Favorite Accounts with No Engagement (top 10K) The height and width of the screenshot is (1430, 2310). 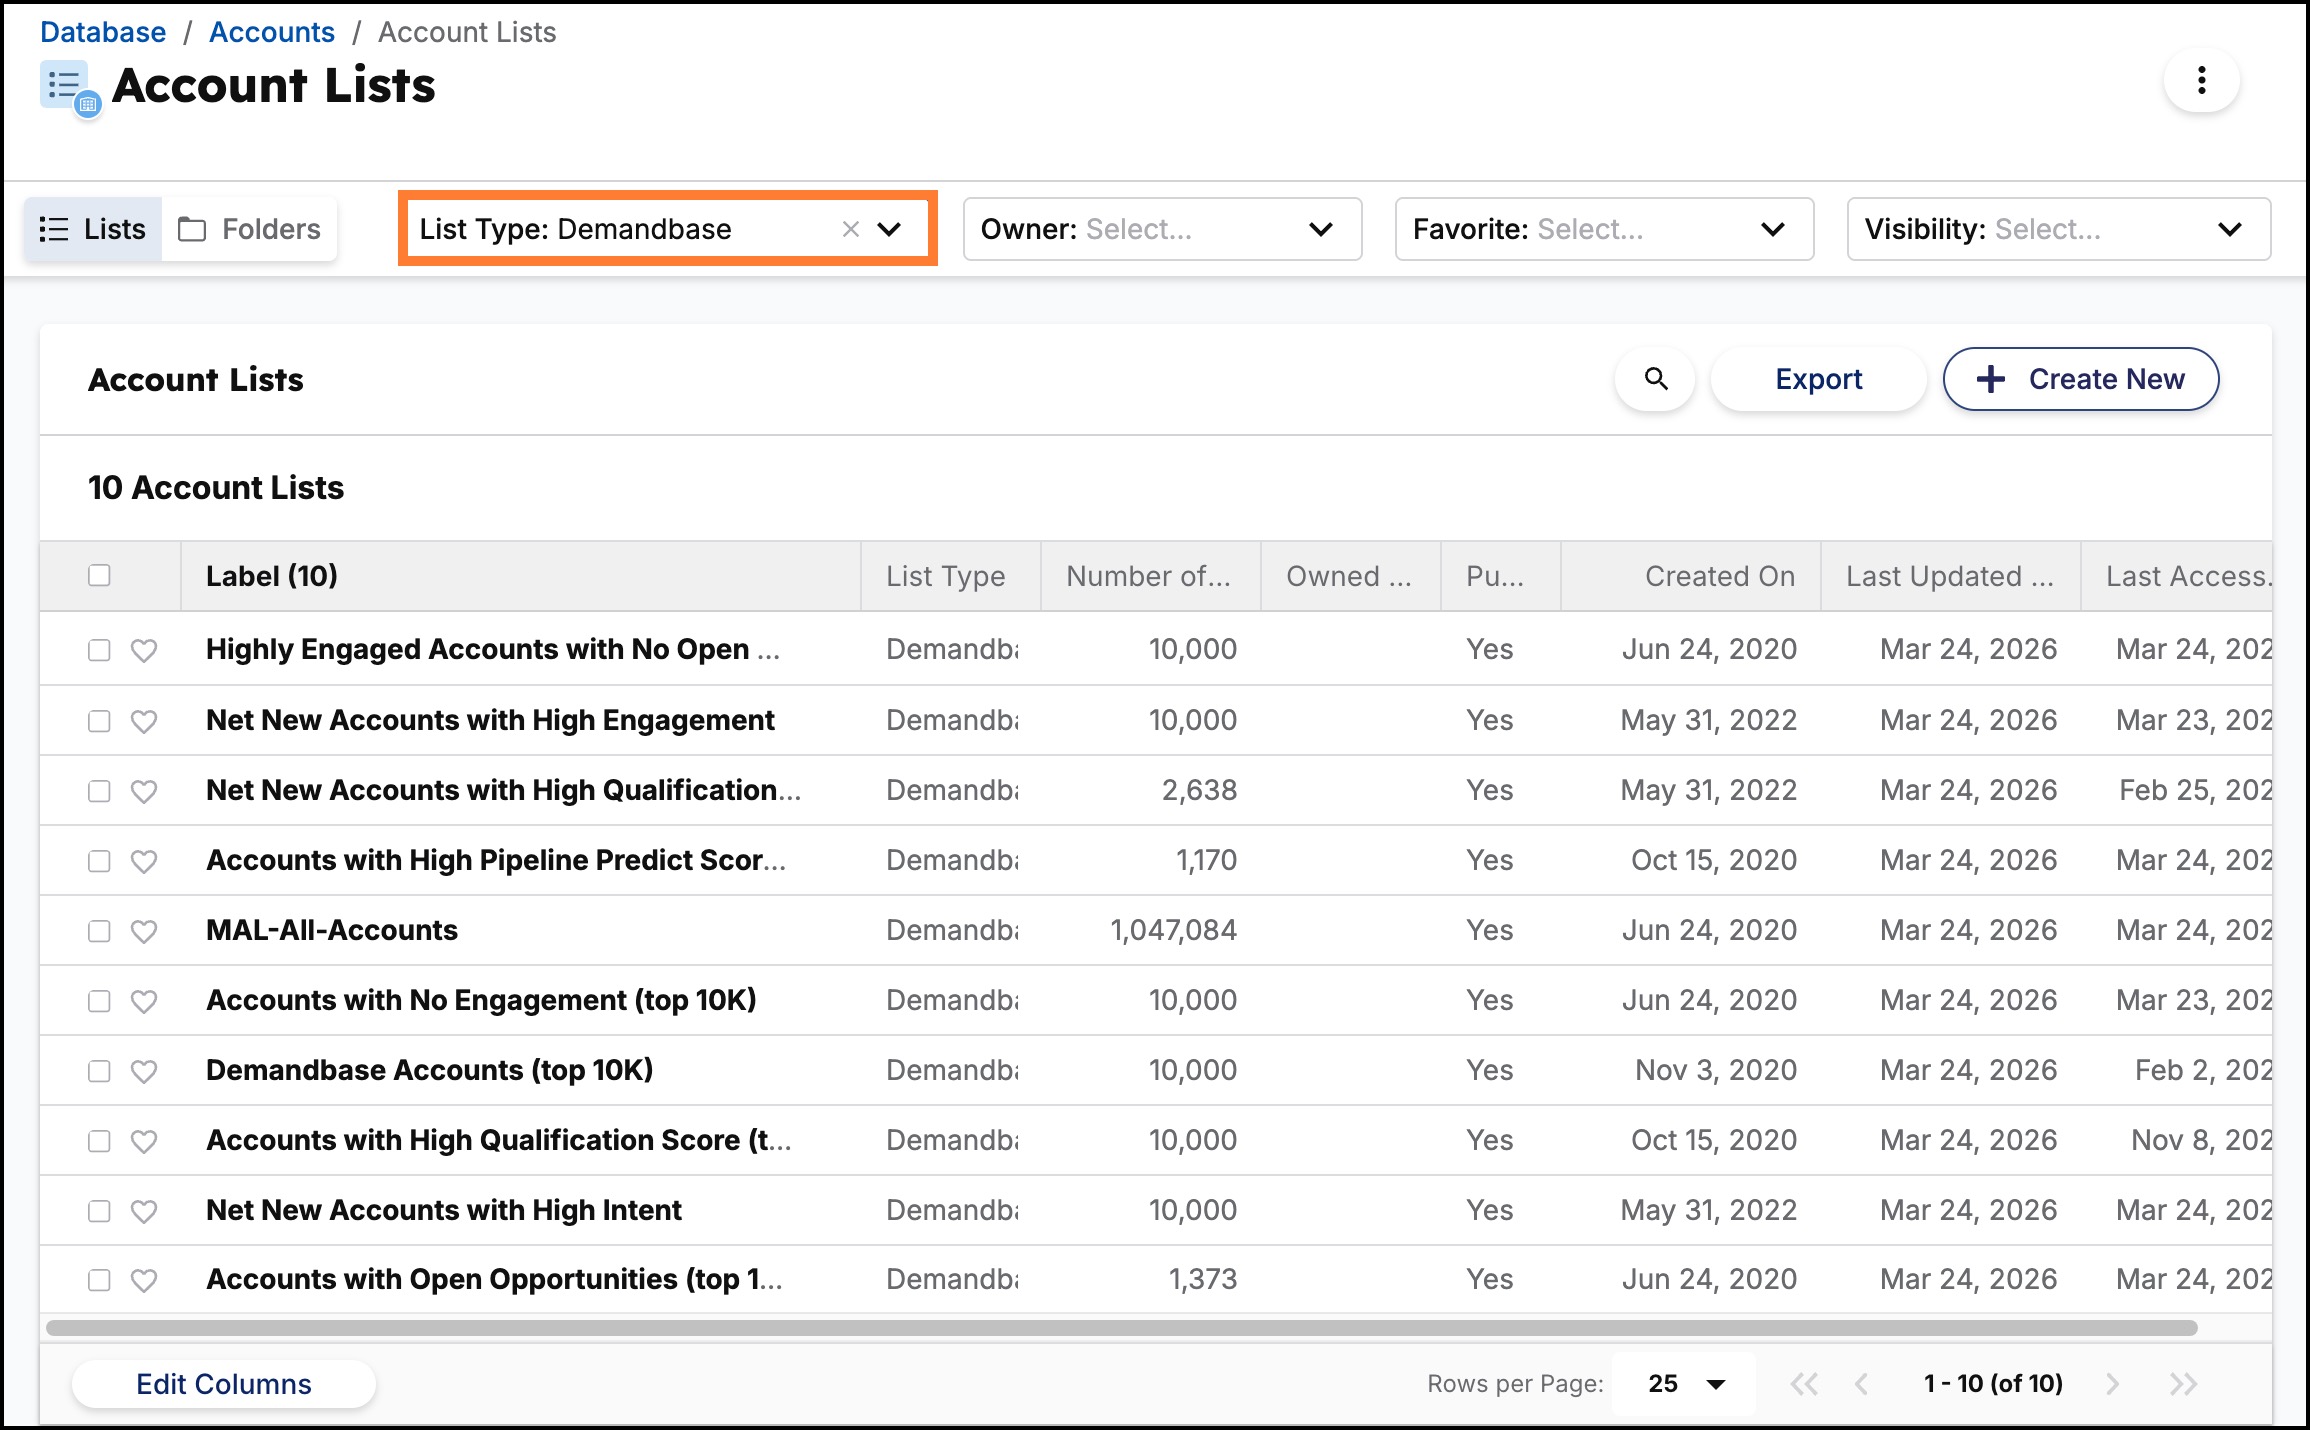click(144, 1001)
